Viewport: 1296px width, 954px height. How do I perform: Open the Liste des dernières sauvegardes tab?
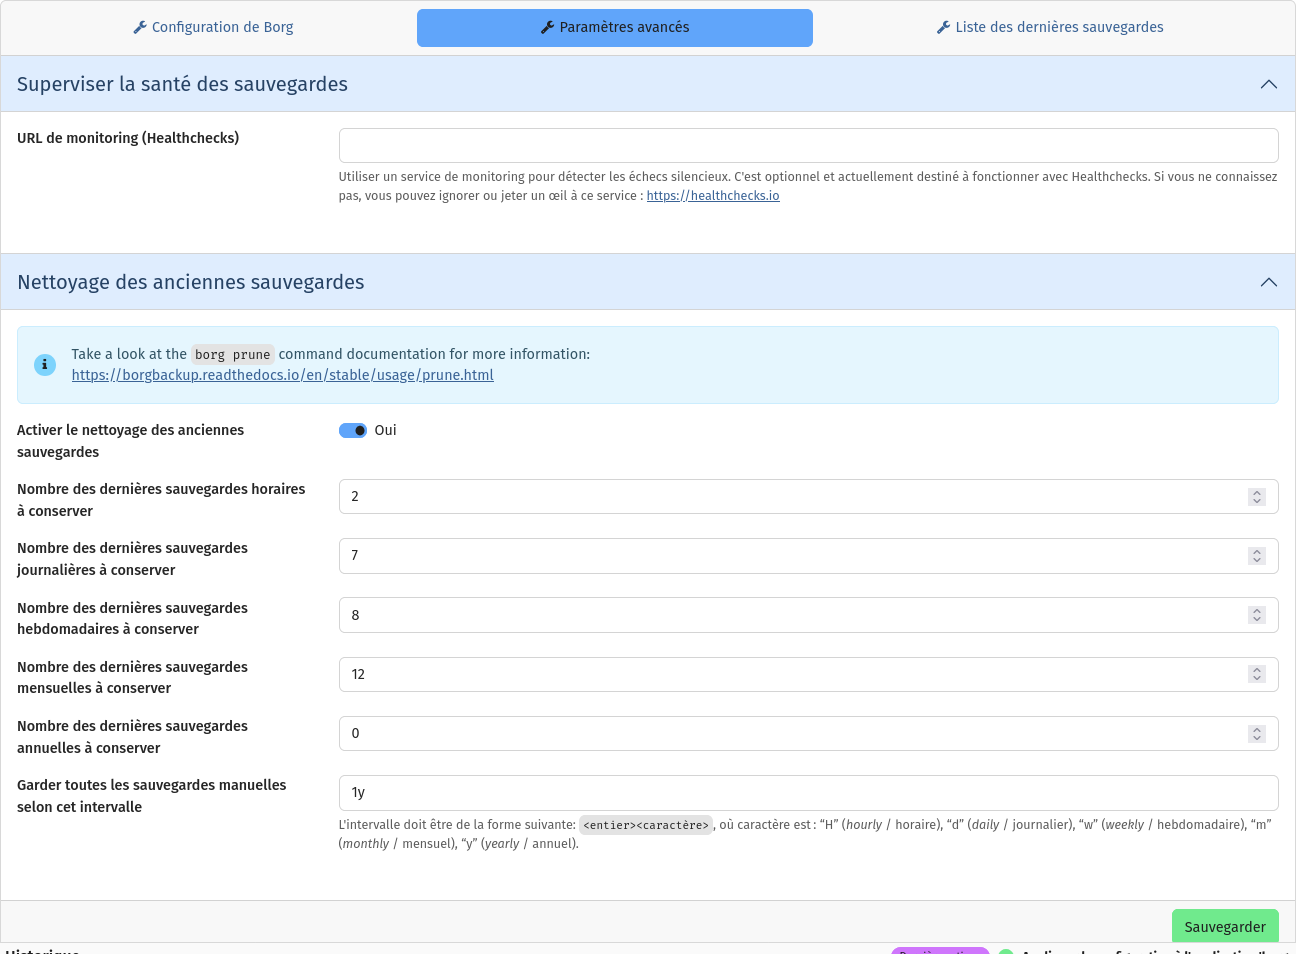(1050, 28)
